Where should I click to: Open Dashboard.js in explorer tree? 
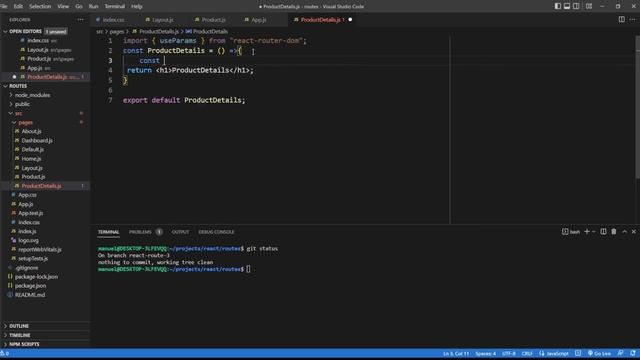[x=37, y=140]
